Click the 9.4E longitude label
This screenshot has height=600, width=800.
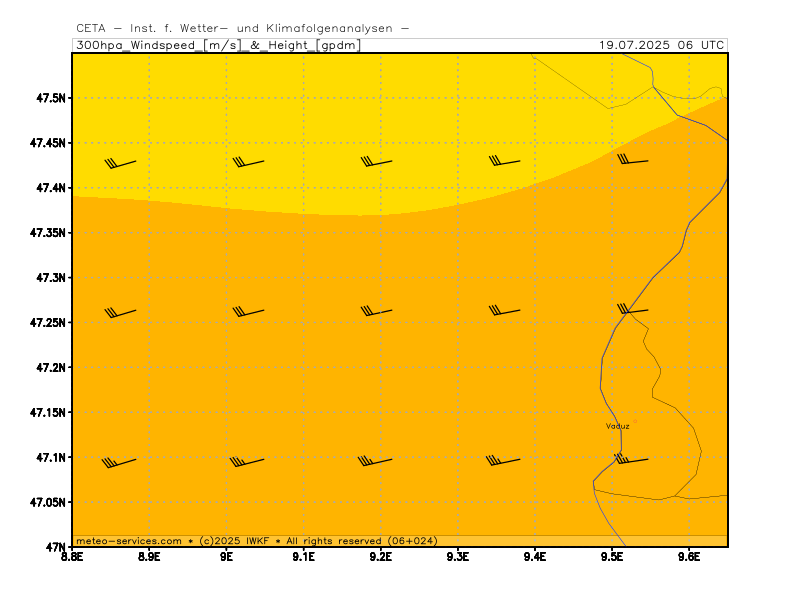tap(535, 556)
